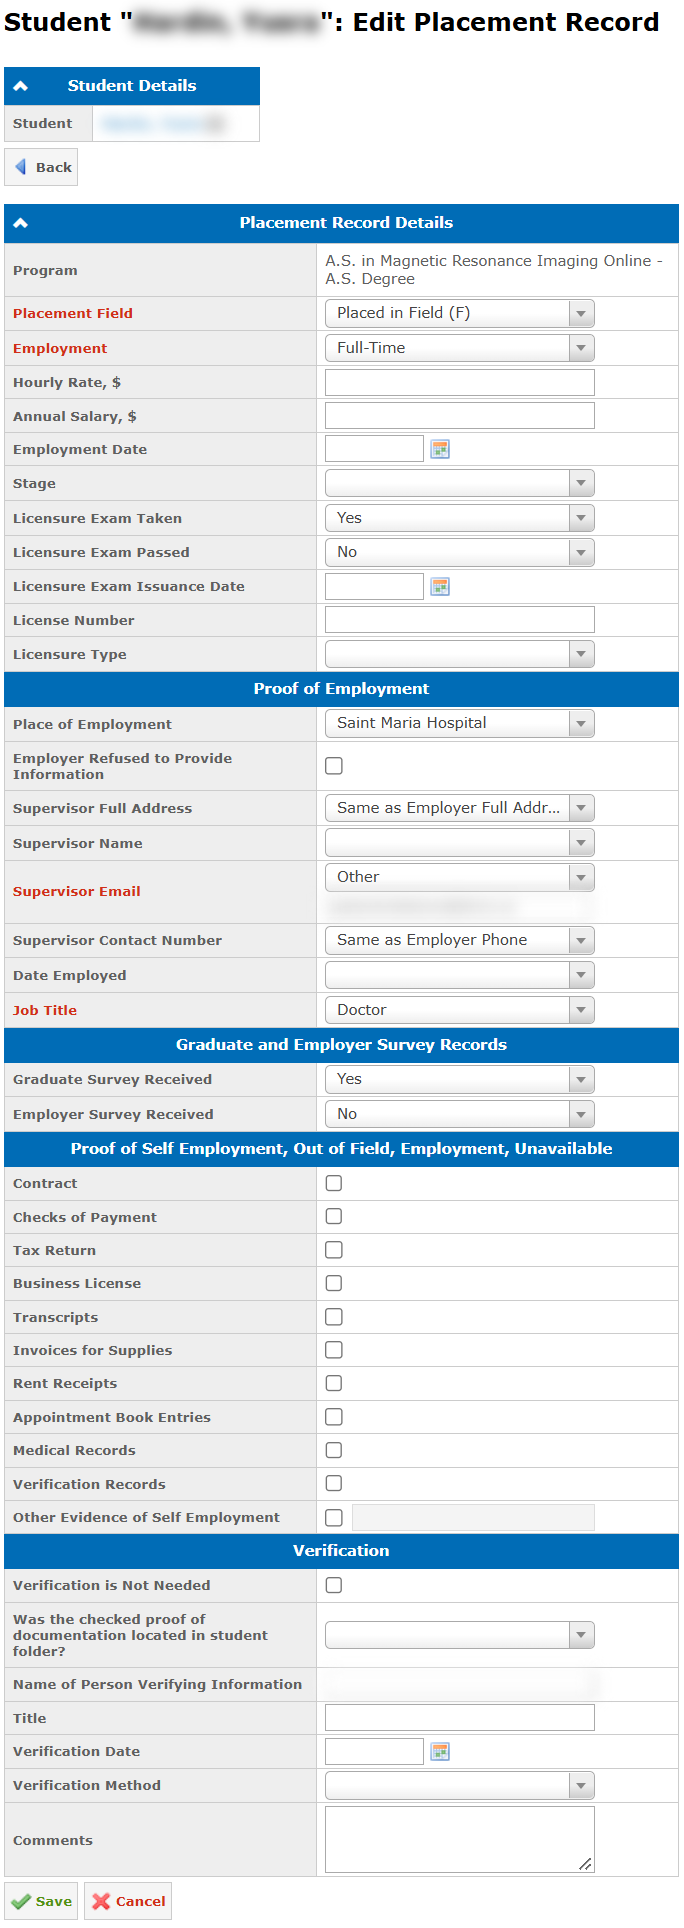The height and width of the screenshot is (1928, 684).
Task: Click the red Cancel button
Action: pyautogui.click(x=128, y=1901)
